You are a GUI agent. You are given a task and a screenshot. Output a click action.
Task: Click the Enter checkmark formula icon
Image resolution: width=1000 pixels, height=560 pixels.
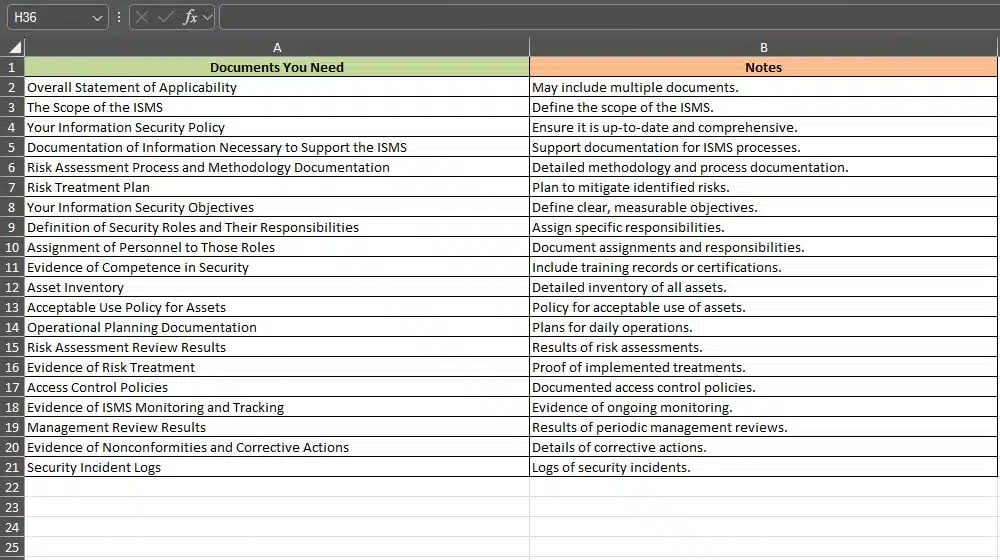[x=165, y=17]
